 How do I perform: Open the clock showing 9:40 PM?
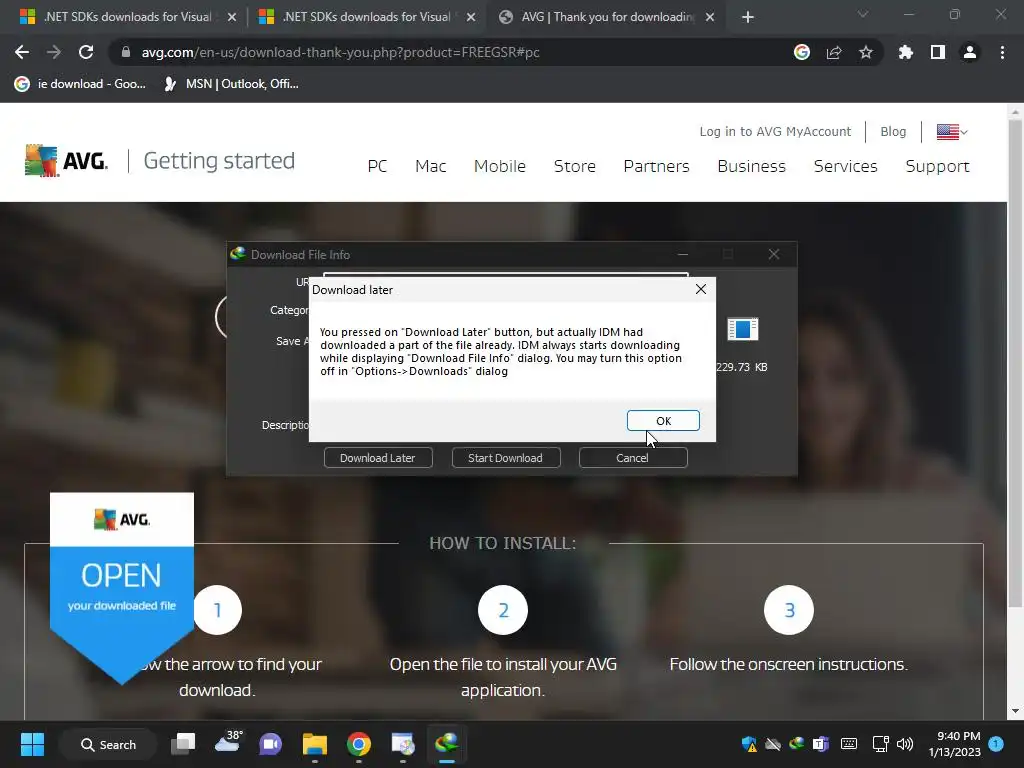tap(955, 744)
